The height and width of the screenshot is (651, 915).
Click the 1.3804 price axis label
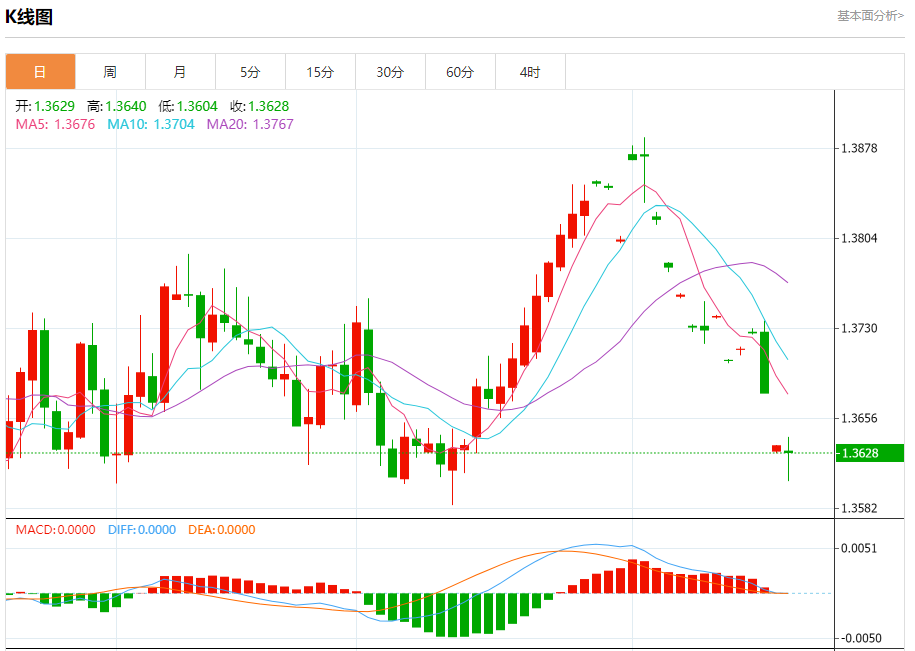pos(859,238)
